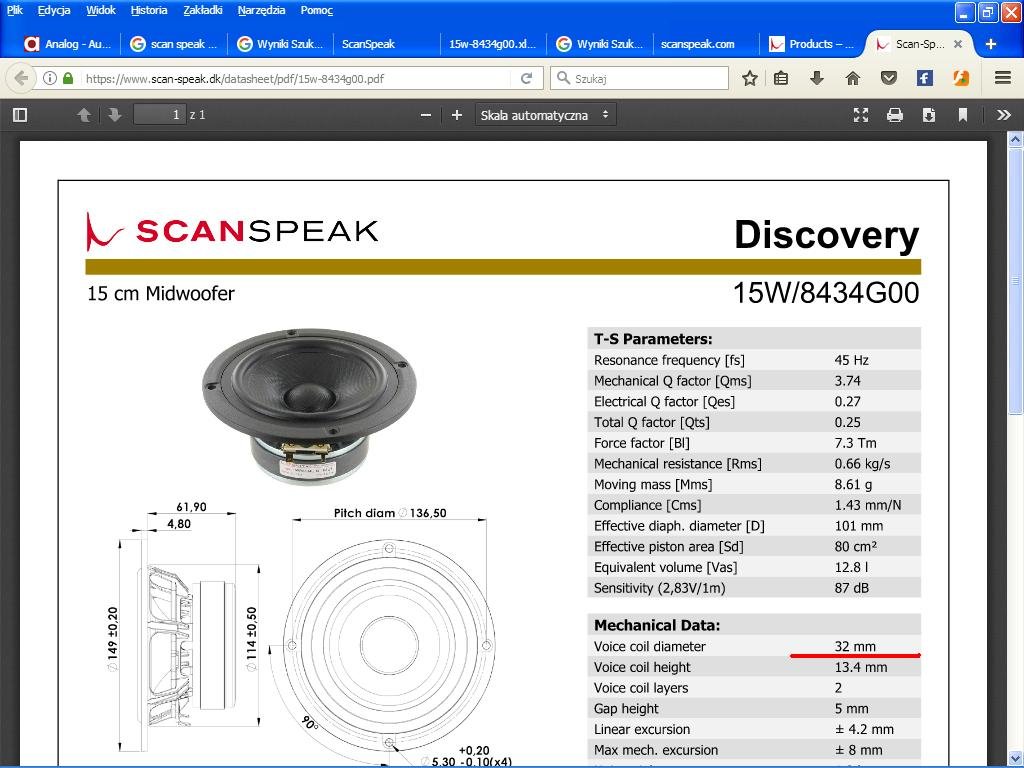Print the PDF document
This screenshot has height=768, width=1024.
(895, 115)
